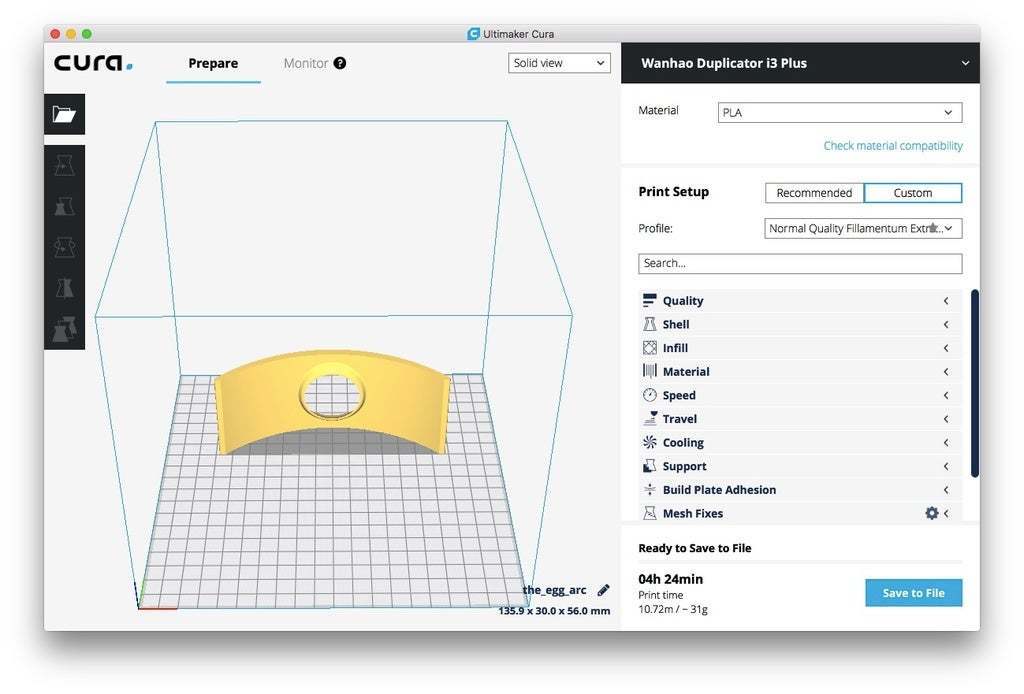
Task: Click the Support category icon
Action: [649, 466]
